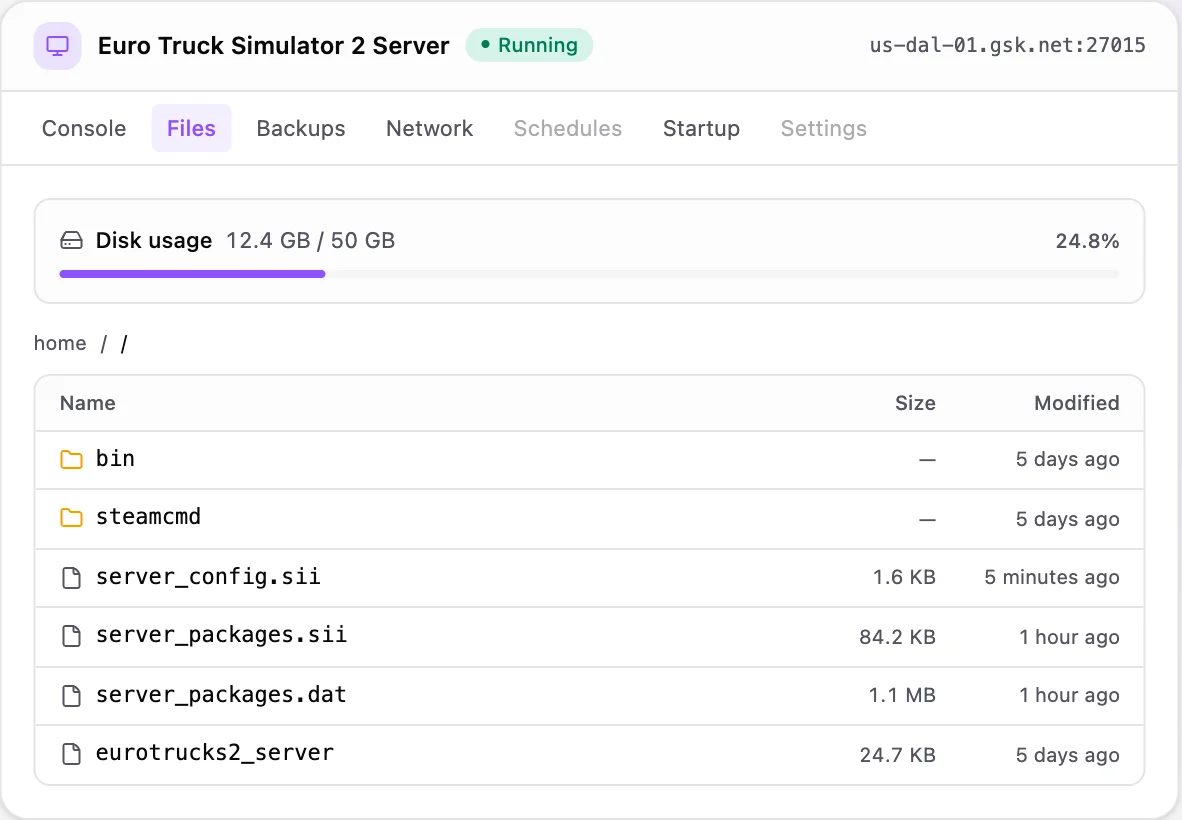Click the Disk usage label
The width and height of the screenshot is (1182, 820).
[154, 240]
